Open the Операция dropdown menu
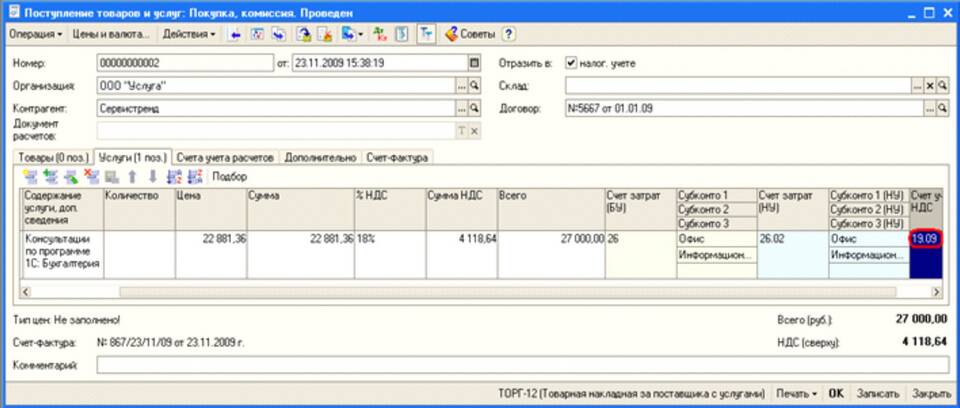 [36, 33]
